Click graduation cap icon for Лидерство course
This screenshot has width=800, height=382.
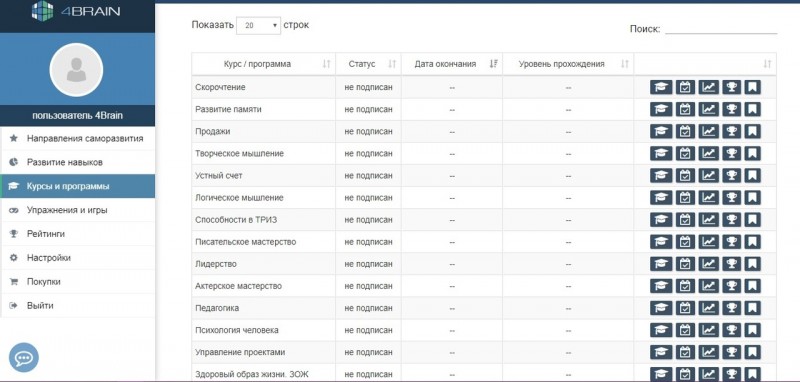tap(661, 264)
